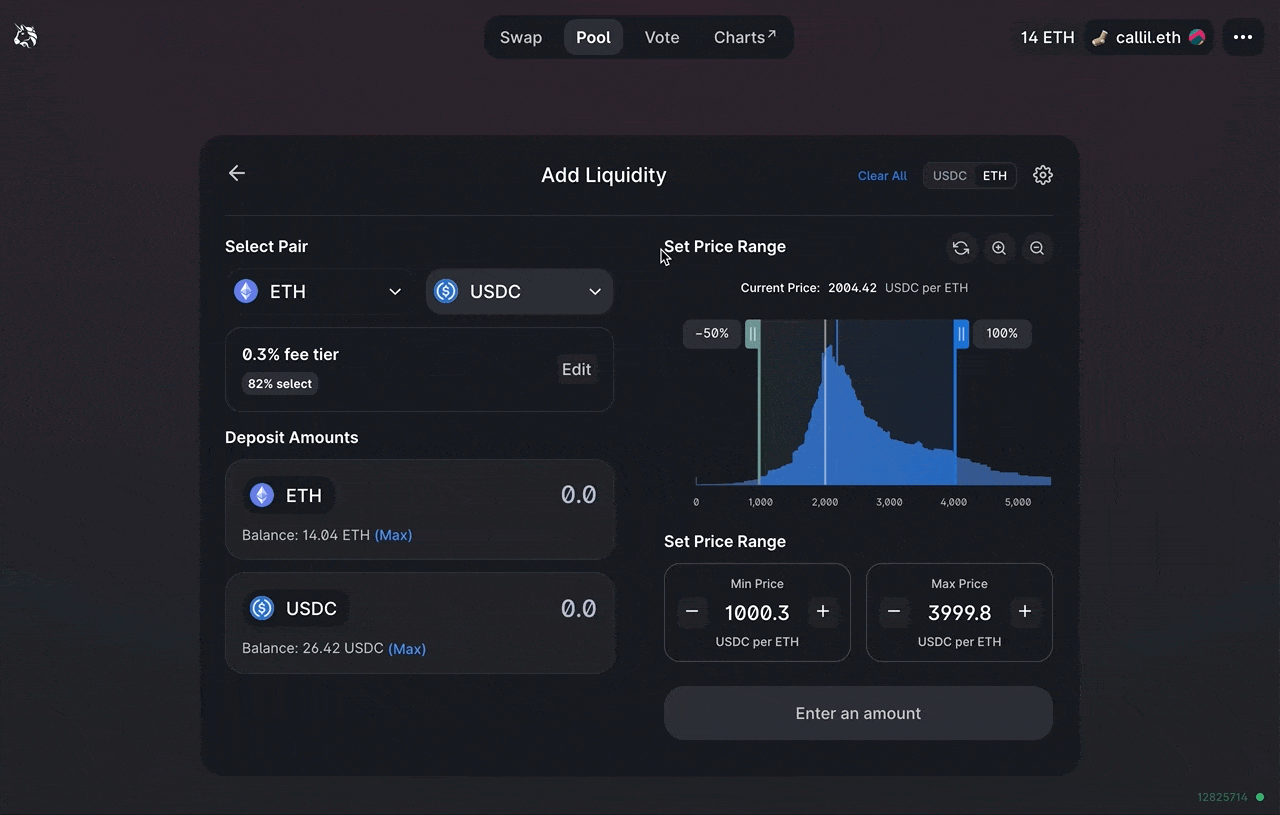
Task: Use Max for ETH balance
Action: (393, 535)
